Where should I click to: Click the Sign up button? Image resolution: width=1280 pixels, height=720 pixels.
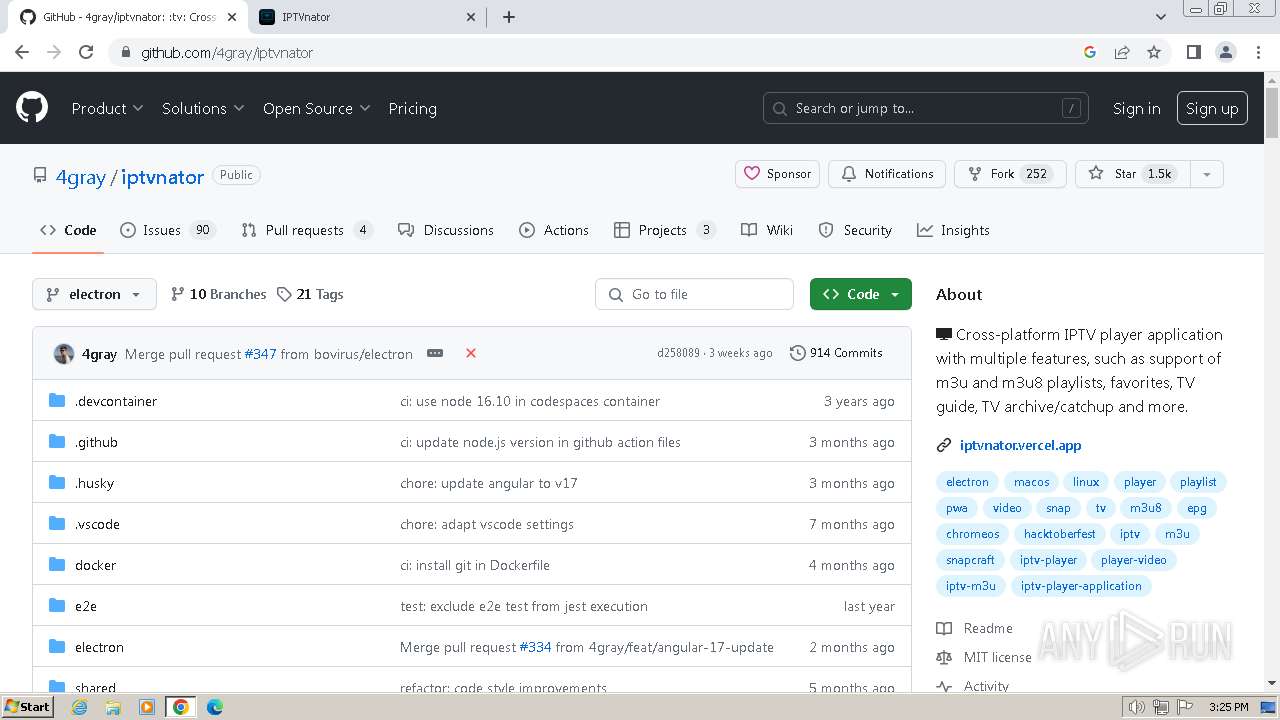pos(1212,108)
